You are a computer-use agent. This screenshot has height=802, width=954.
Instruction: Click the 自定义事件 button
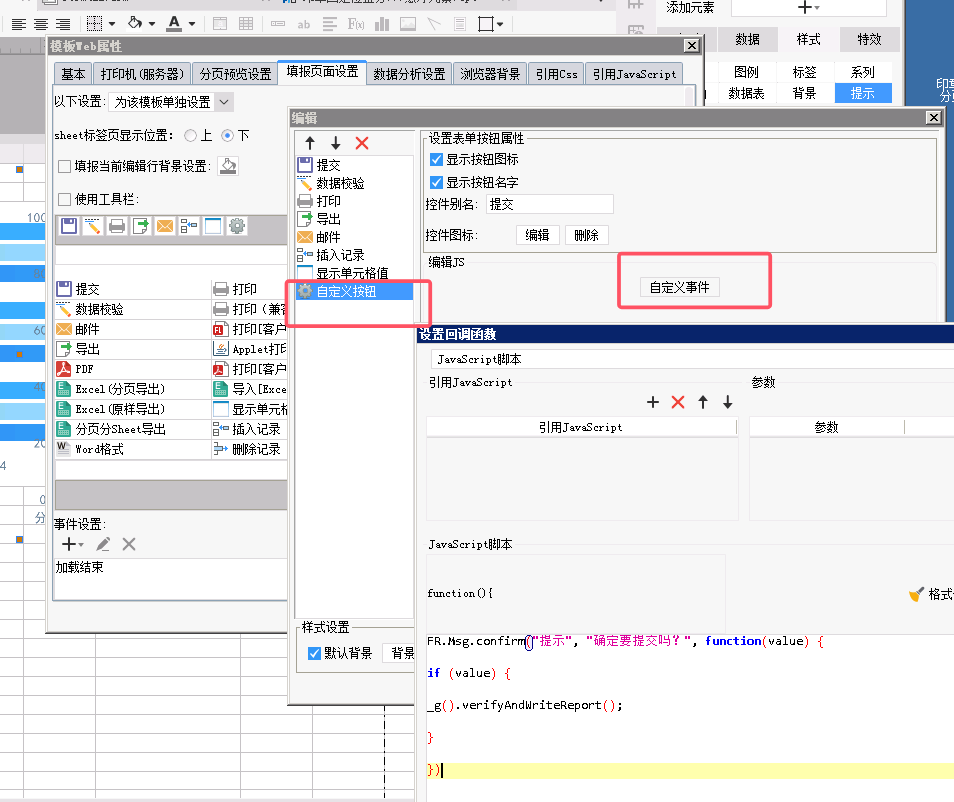pos(679,287)
